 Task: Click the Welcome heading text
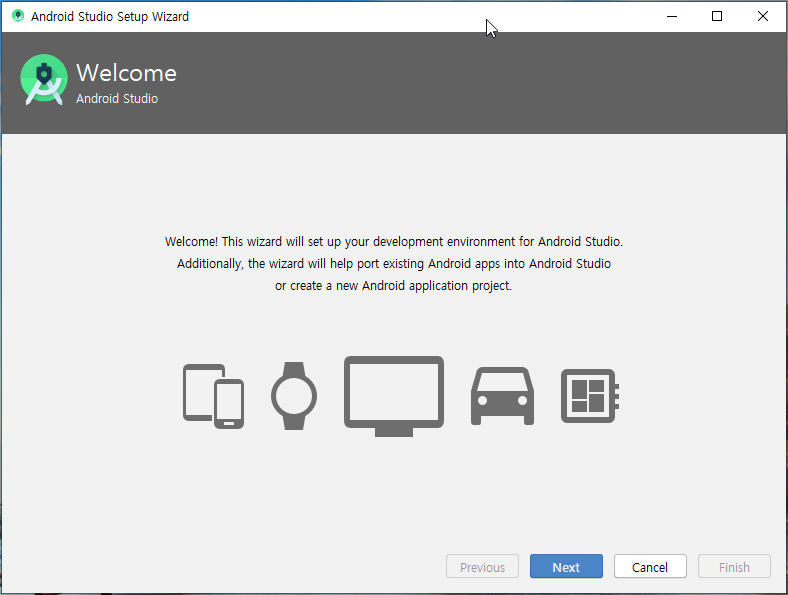coord(127,73)
